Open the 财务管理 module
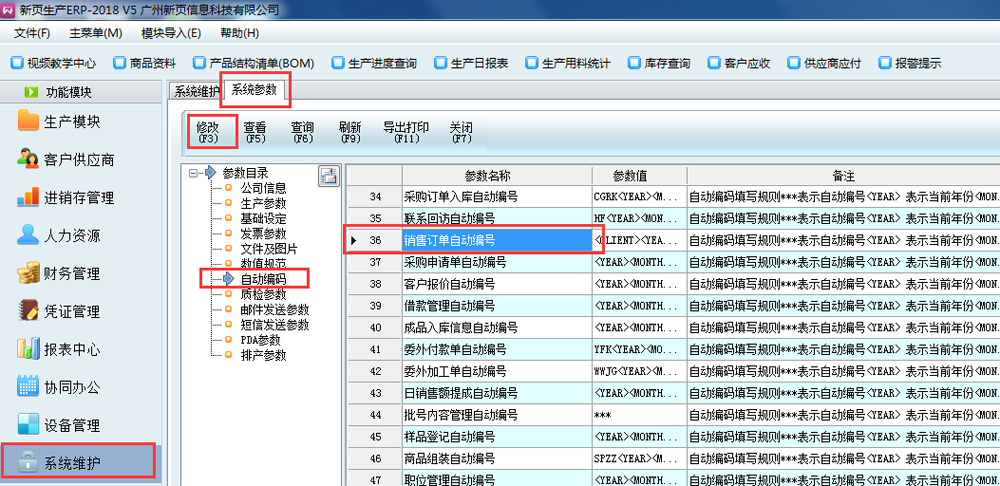This screenshot has height=486, width=1000. click(x=72, y=274)
